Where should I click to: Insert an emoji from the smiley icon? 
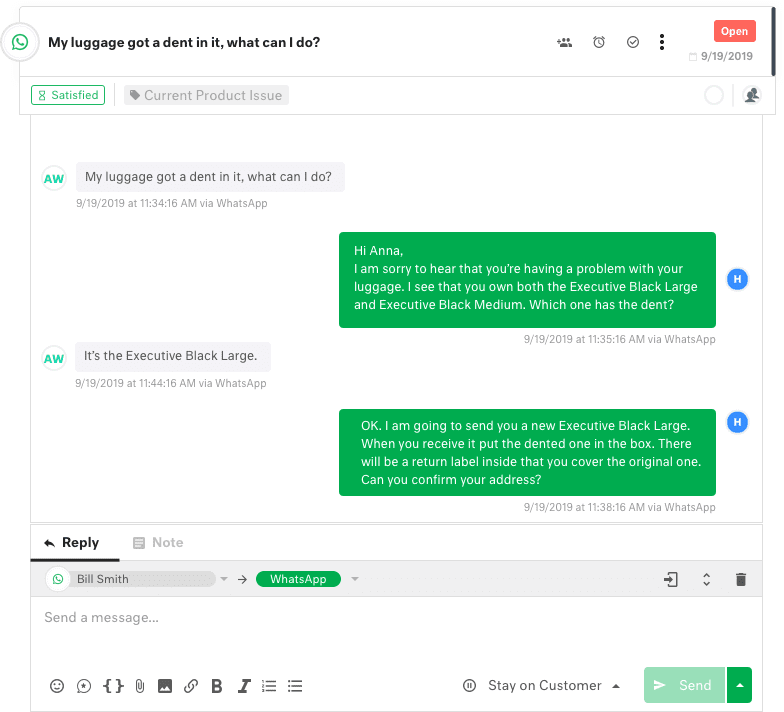click(57, 686)
